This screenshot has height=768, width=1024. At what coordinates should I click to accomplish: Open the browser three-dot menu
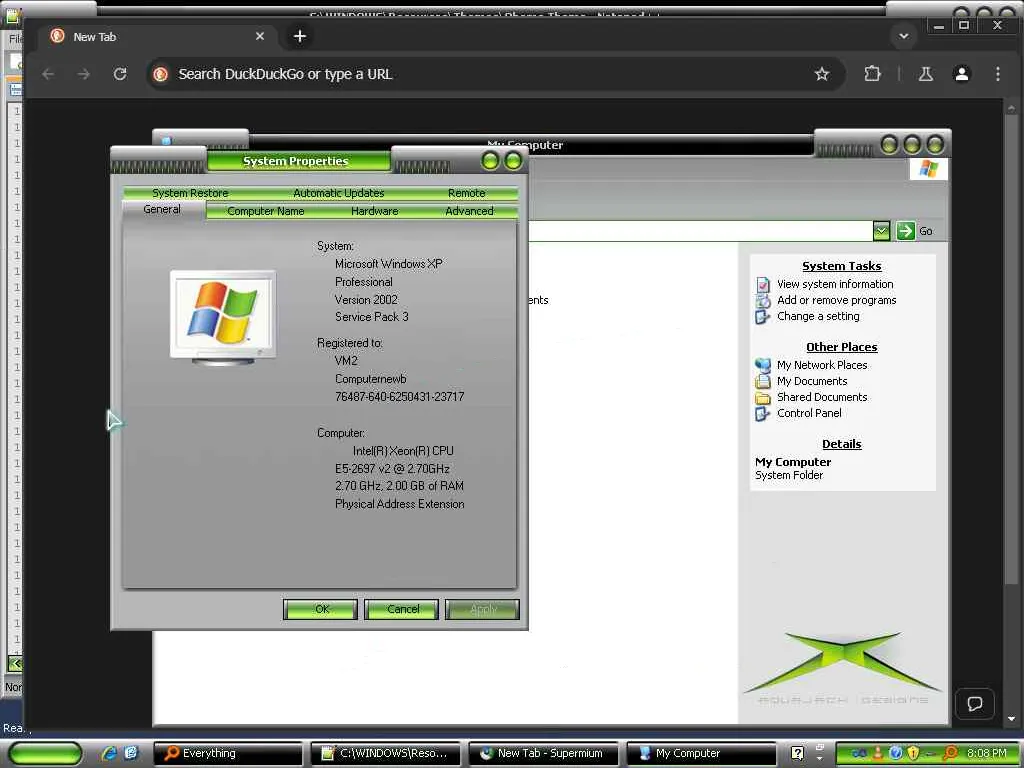[997, 74]
